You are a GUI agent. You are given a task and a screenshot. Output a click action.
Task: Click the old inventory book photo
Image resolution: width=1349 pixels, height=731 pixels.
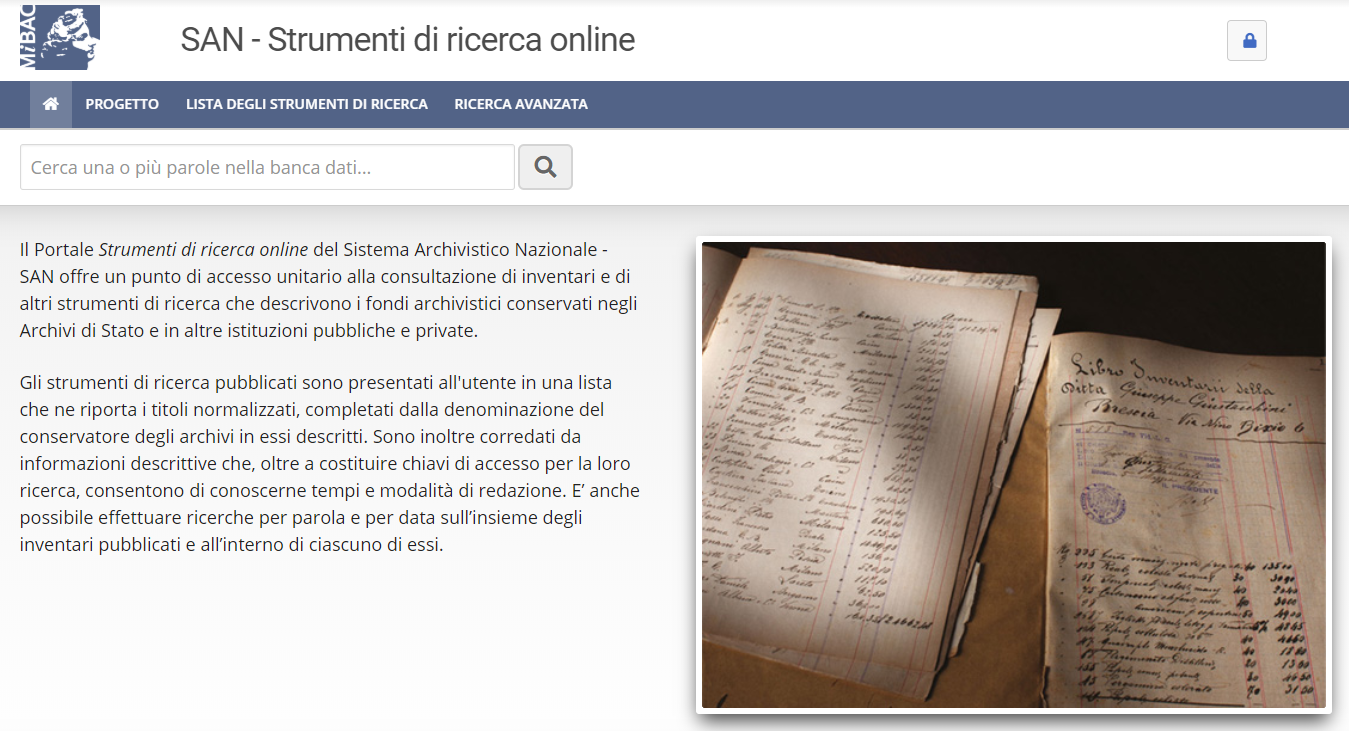tap(1014, 475)
